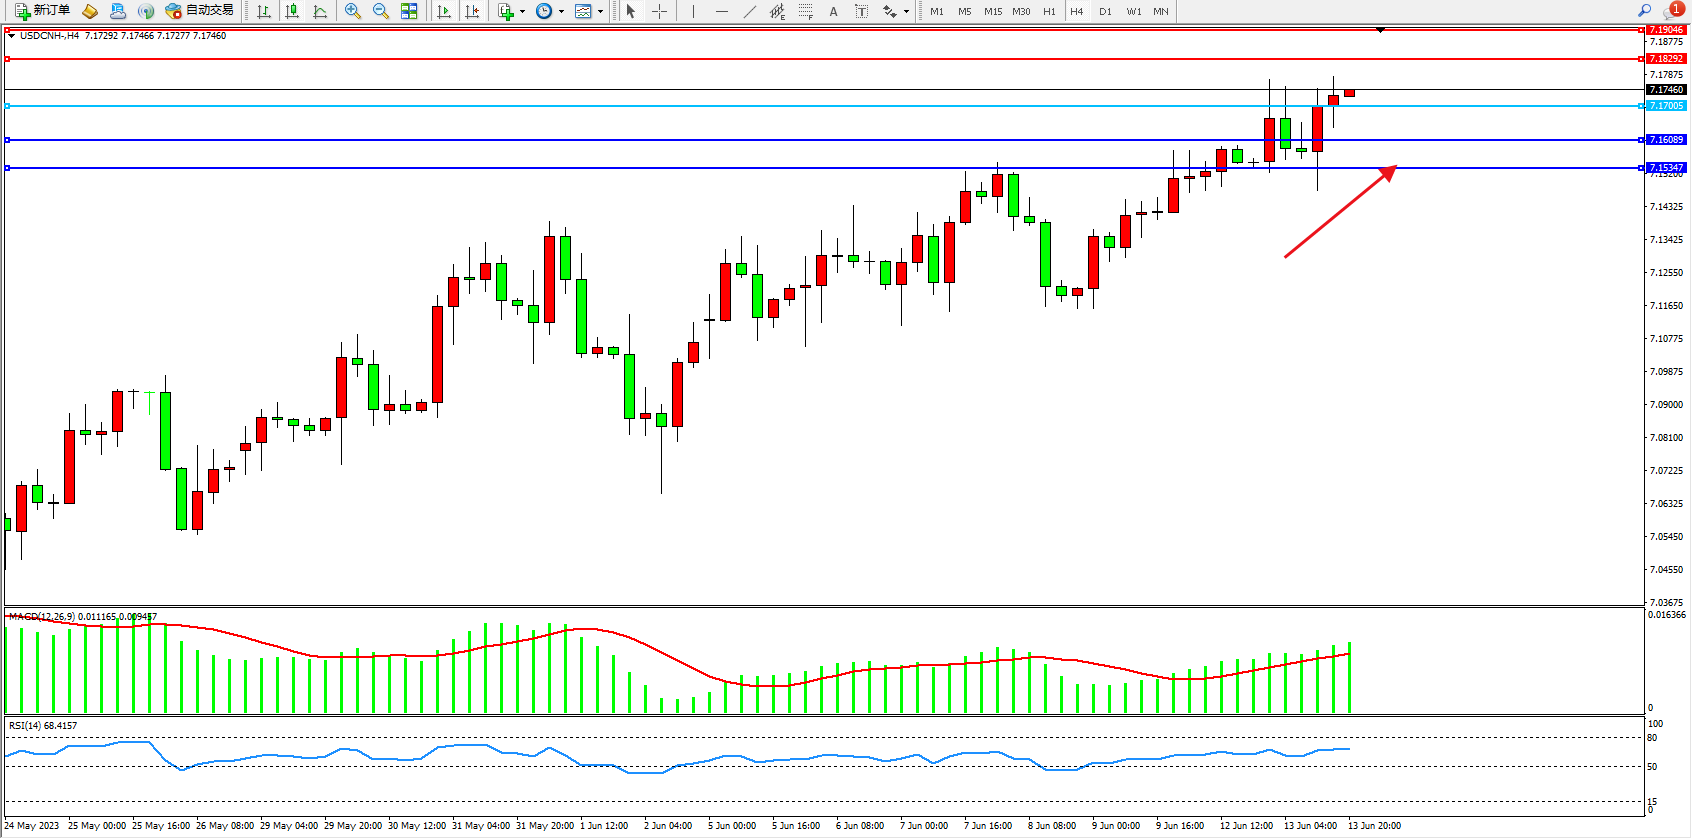Select the draw trendline tool
Screen dimensions: 1692x839
(x=749, y=11)
